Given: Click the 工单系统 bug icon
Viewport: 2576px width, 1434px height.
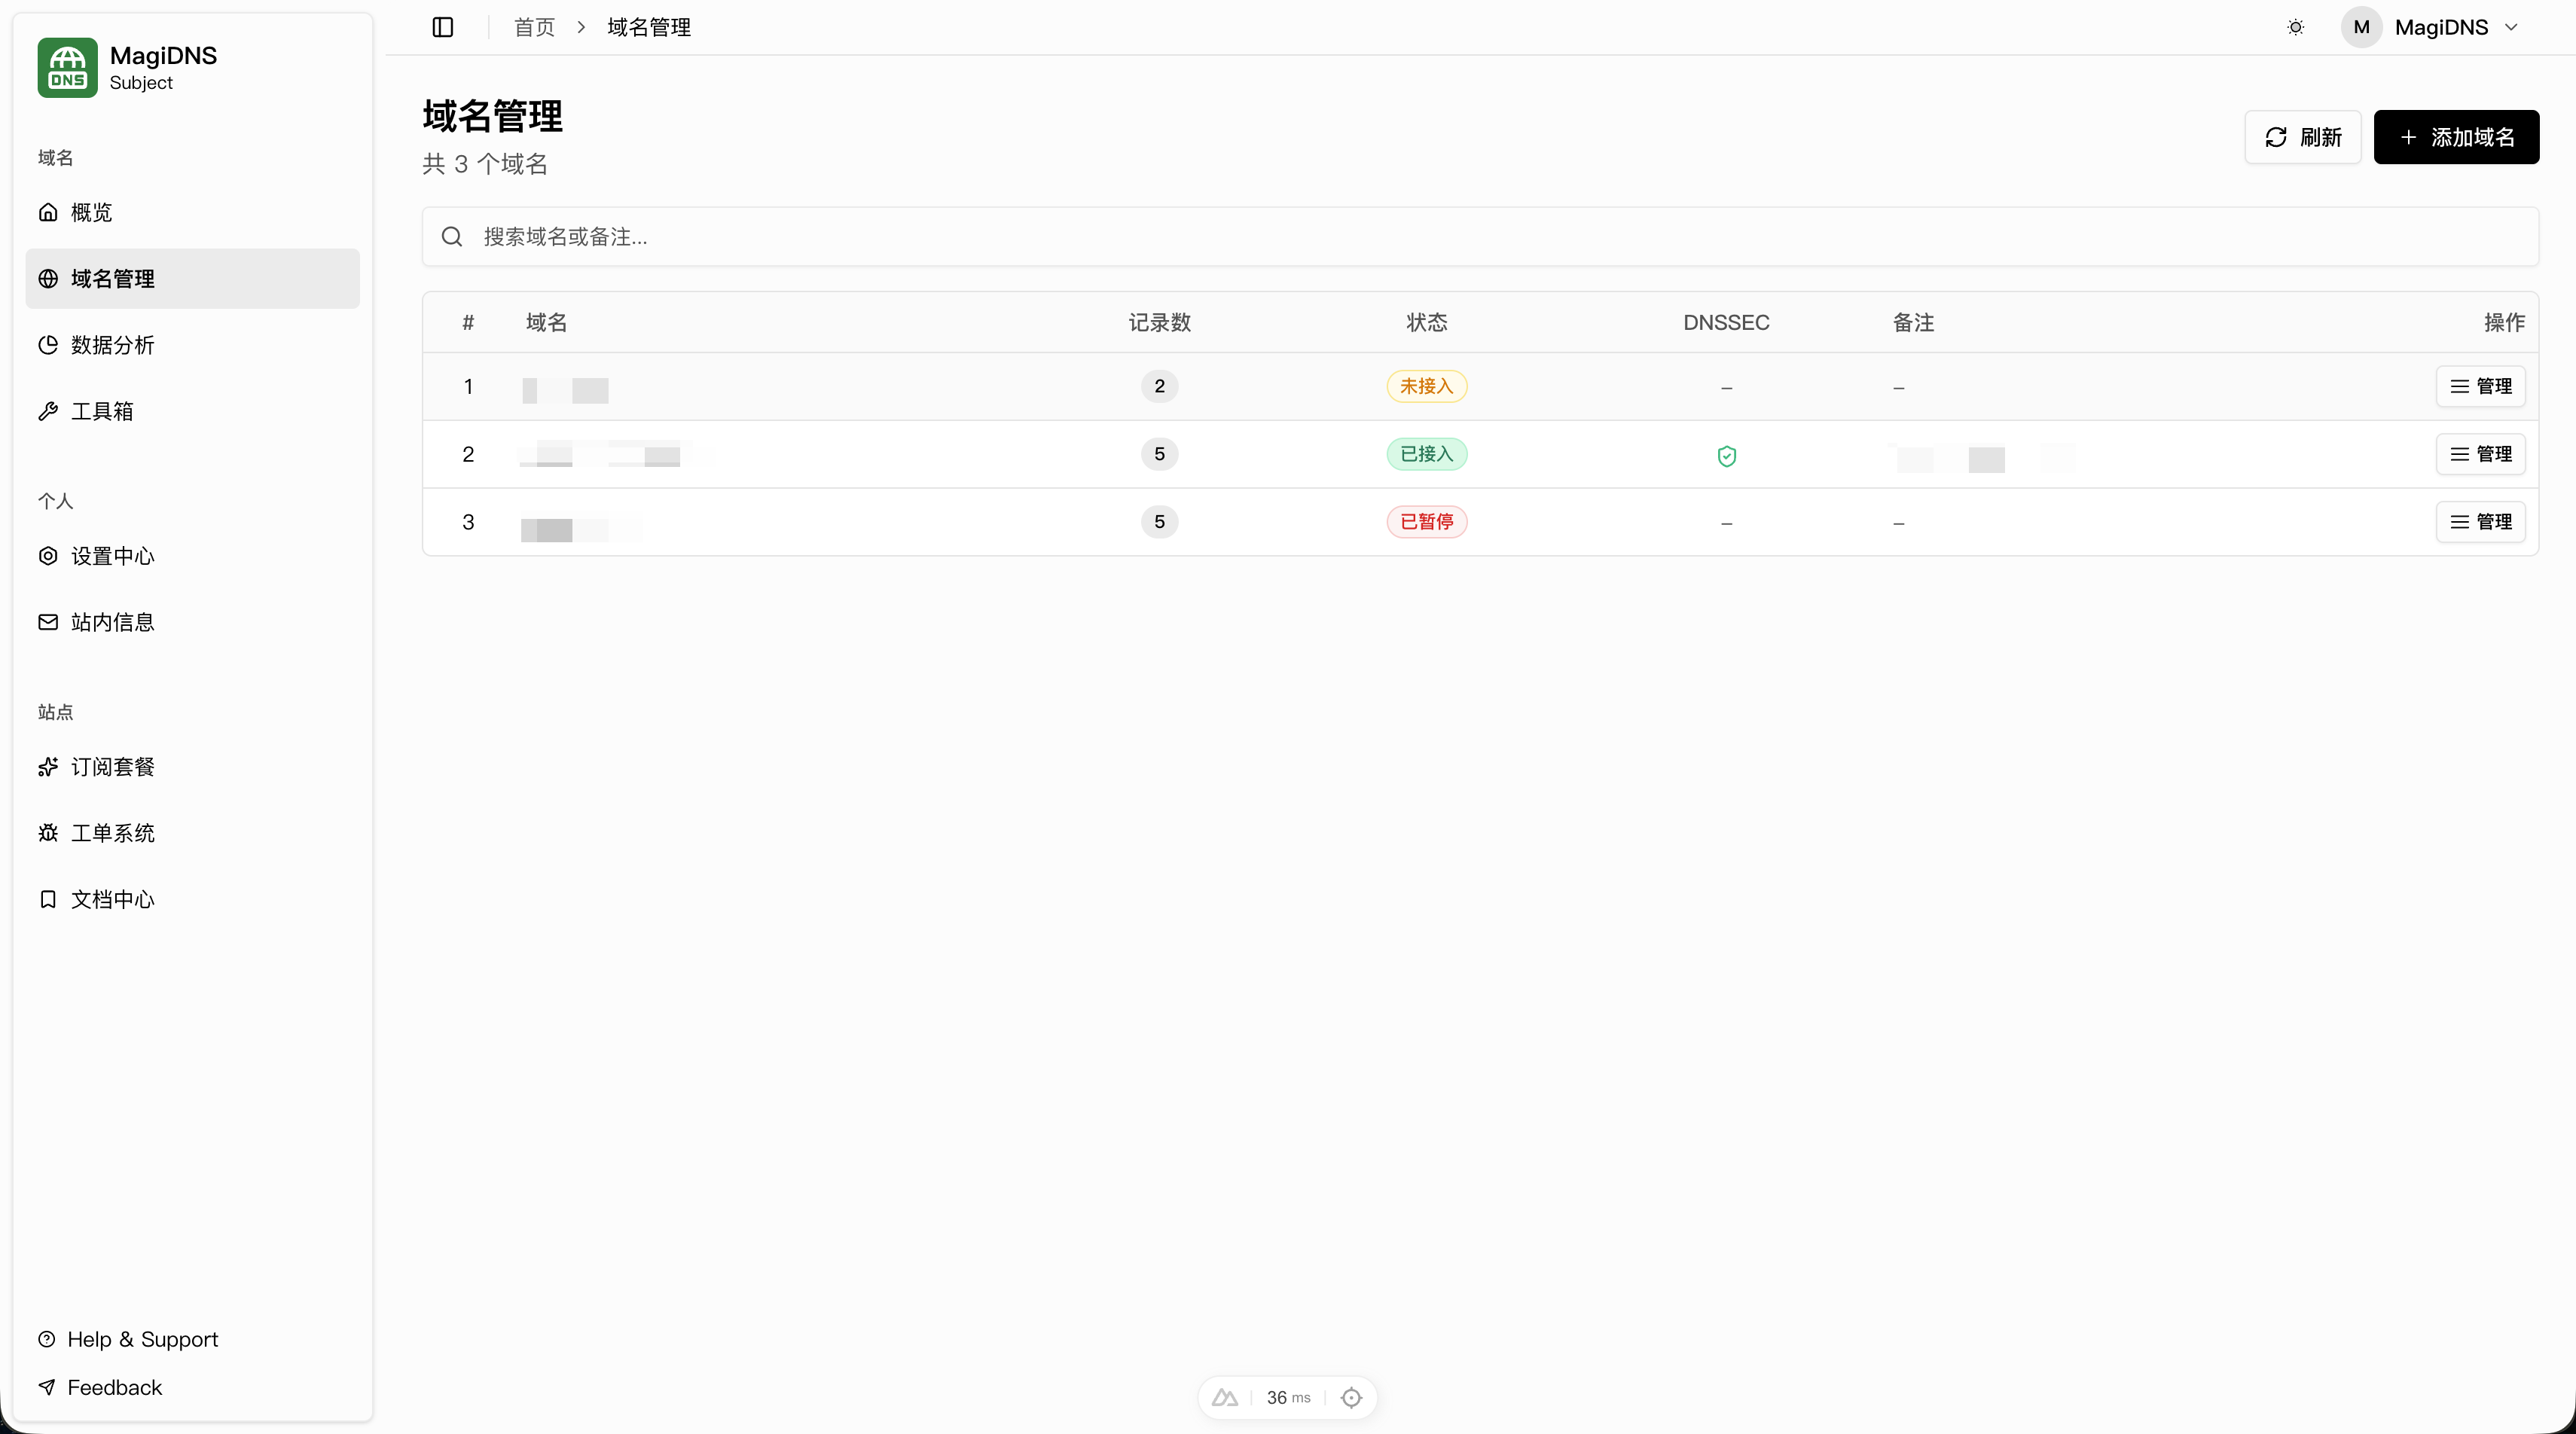Looking at the screenshot, I should 48,833.
